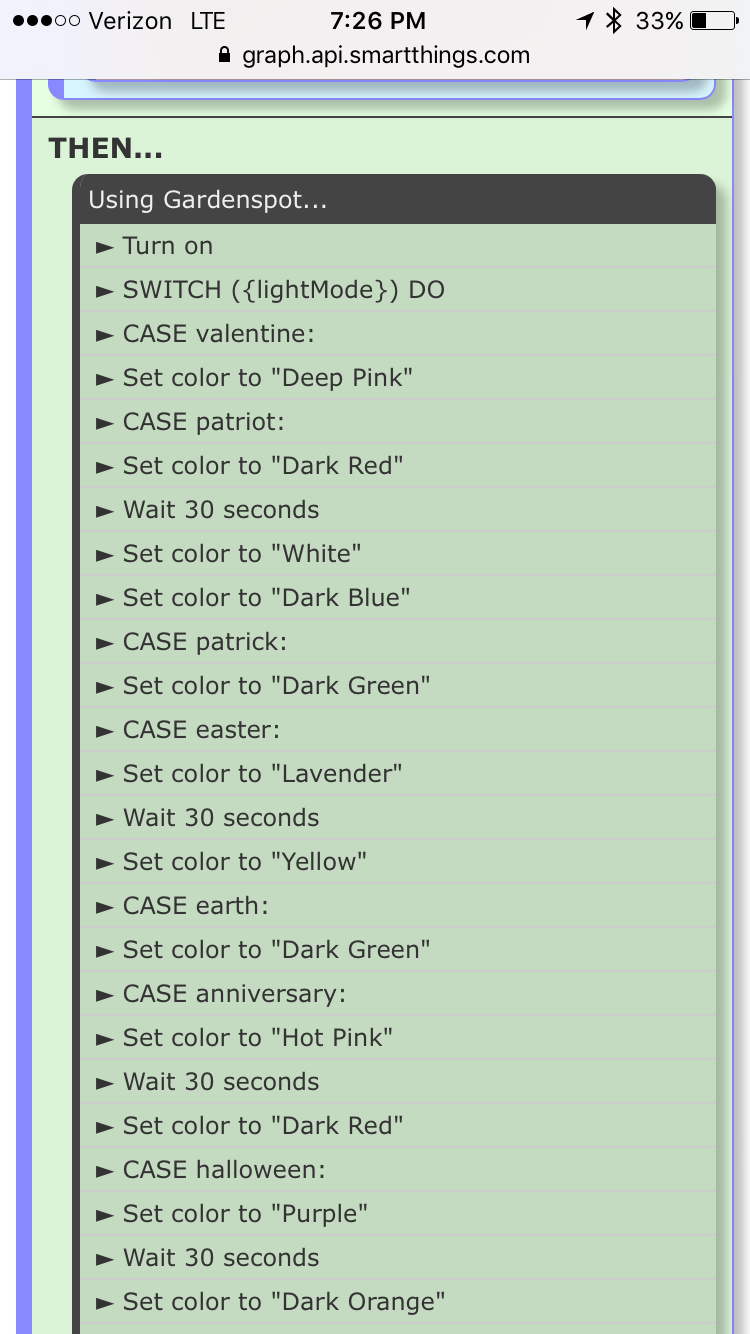Viewport: 750px width, 1334px height.
Task: Tap the Bluetooth icon in status bar
Action: point(614,20)
